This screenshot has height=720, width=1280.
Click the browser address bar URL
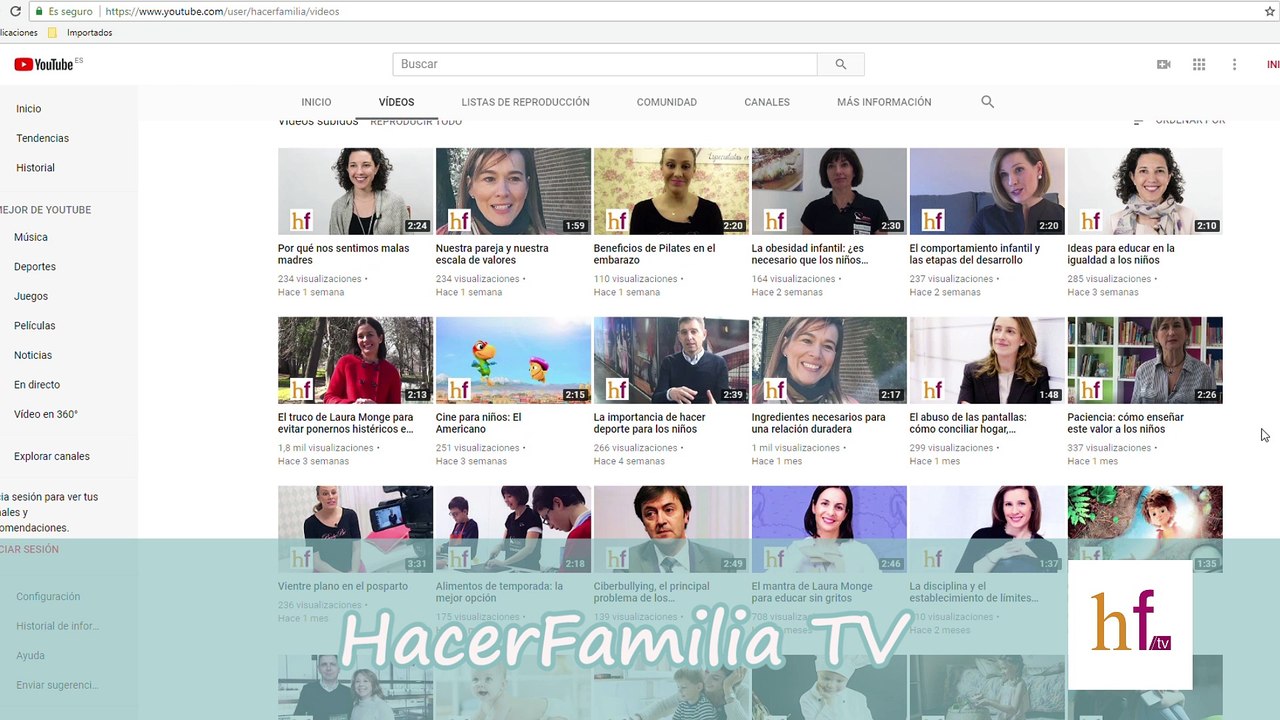222,11
